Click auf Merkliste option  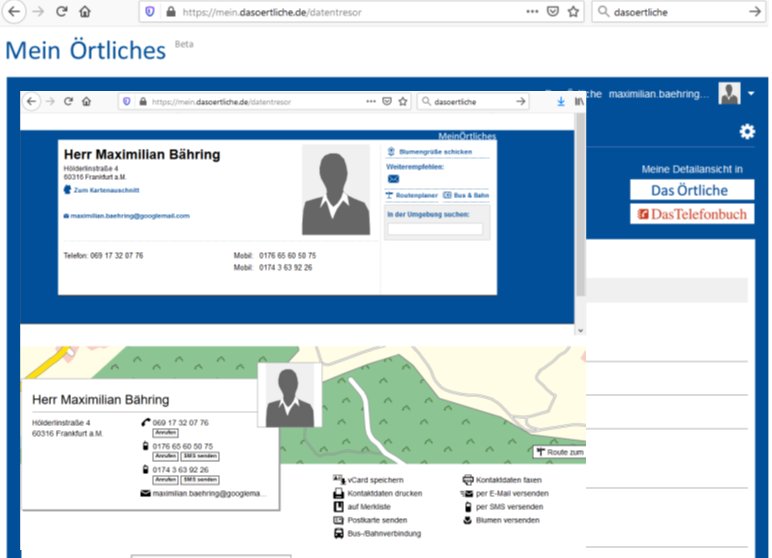click(362, 506)
